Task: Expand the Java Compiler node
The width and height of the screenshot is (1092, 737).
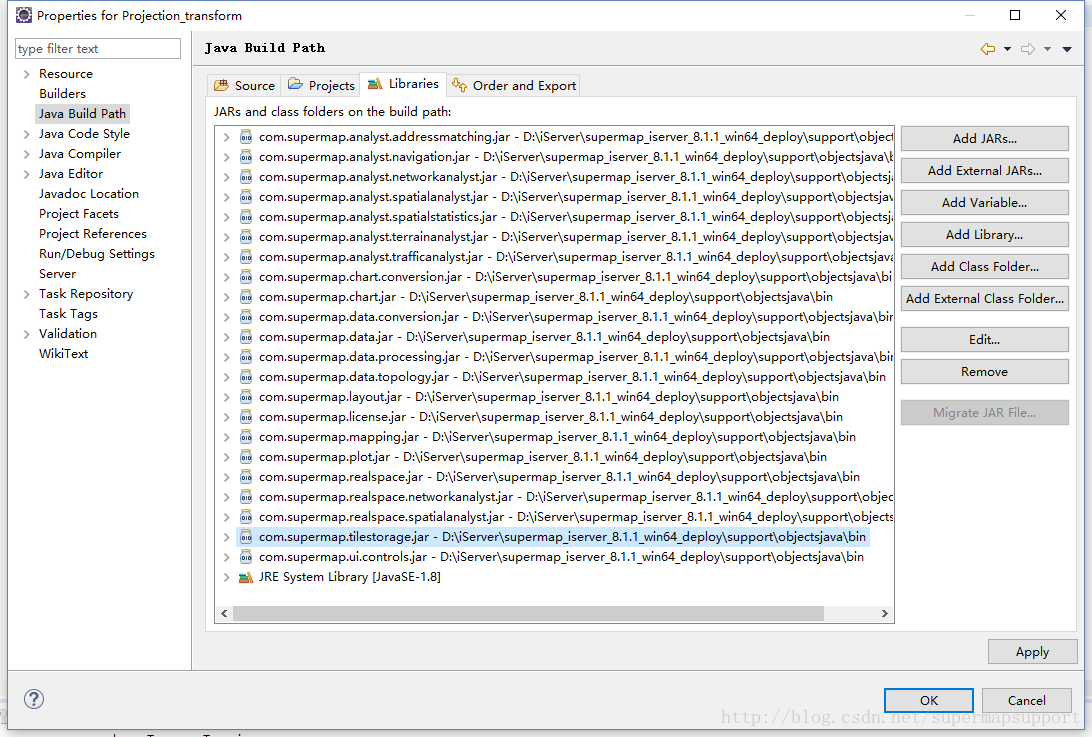Action: [x=26, y=154]
